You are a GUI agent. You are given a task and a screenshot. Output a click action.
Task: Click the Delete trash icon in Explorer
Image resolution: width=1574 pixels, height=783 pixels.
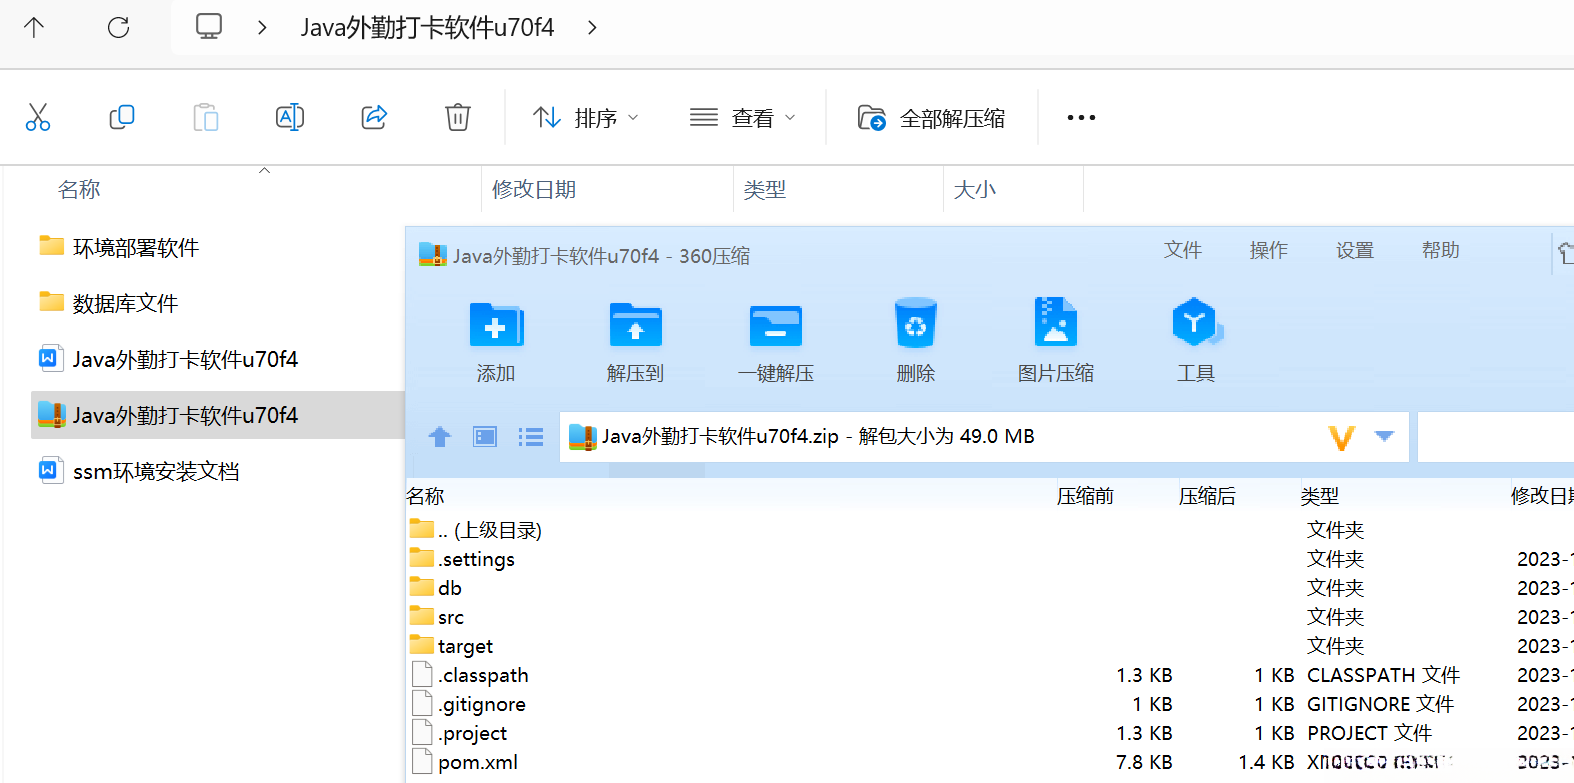[x=458, y=117]
